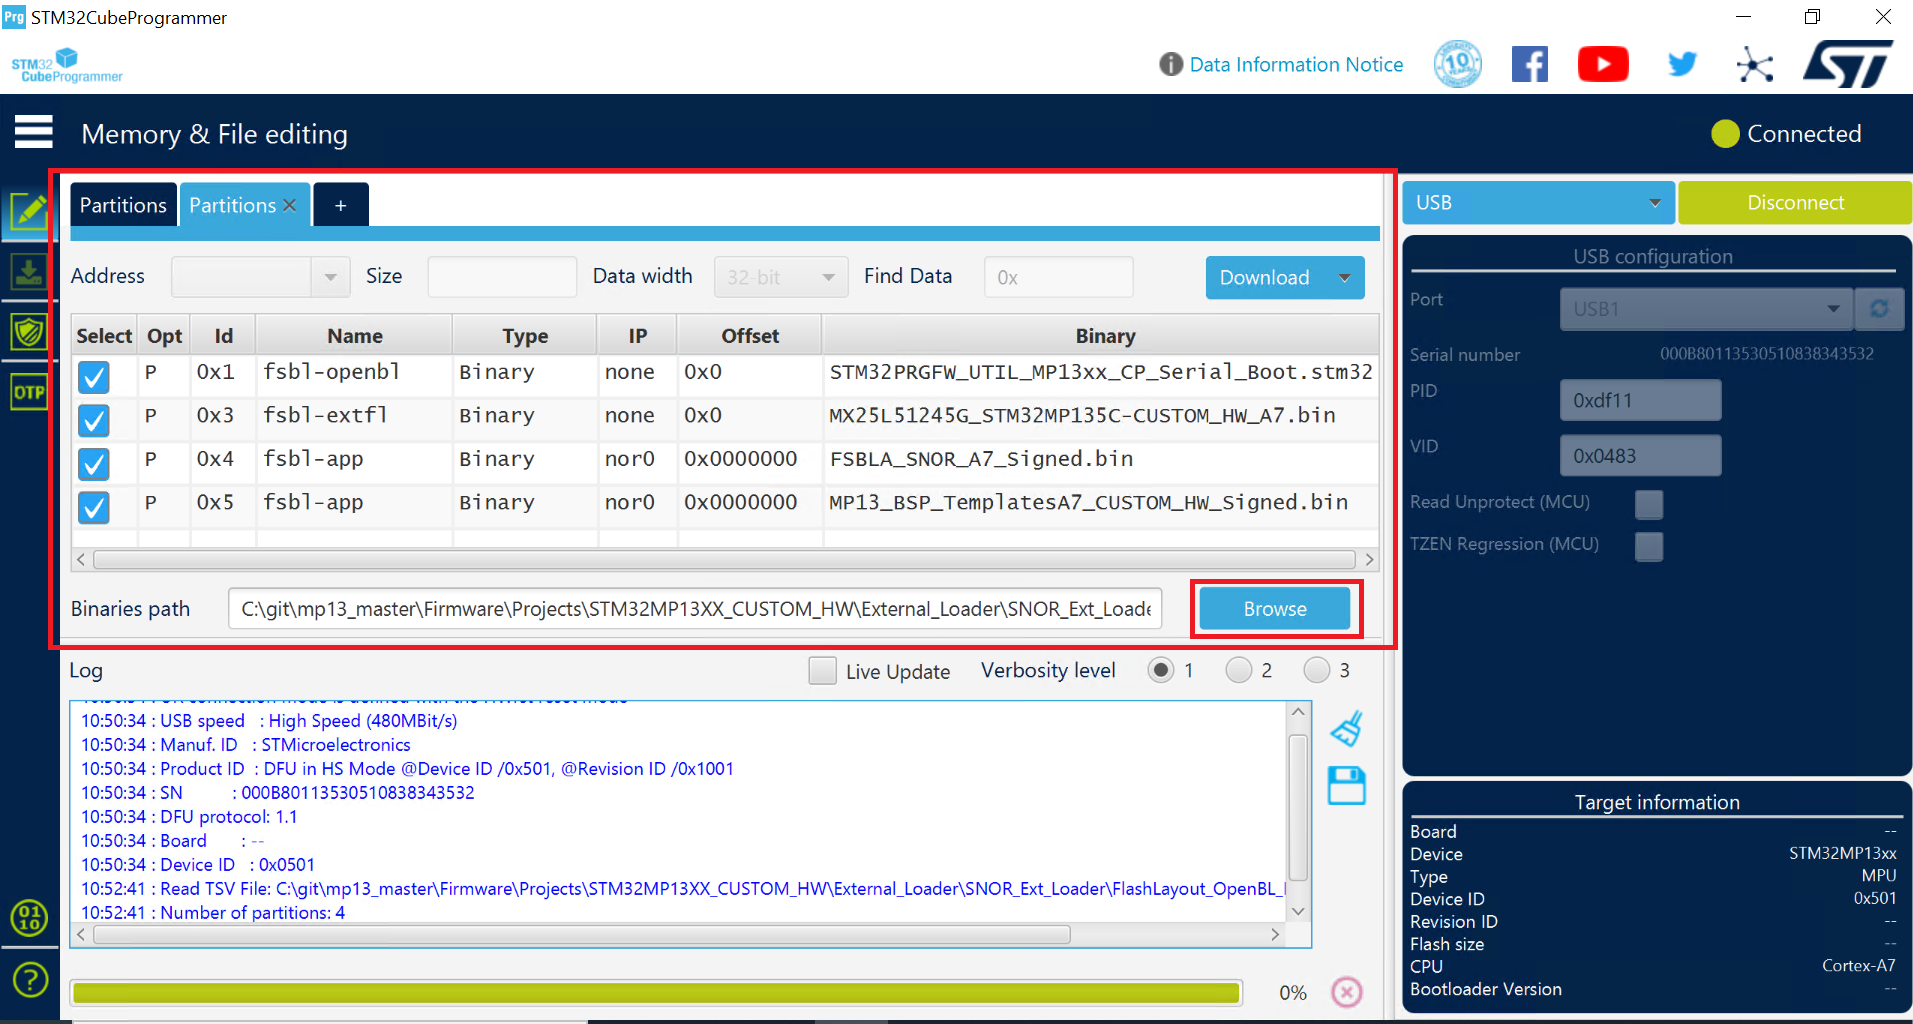Screen dimensions: 1913x1024
Task: Add a new tab with plus
Action: [x=341, y=205]
